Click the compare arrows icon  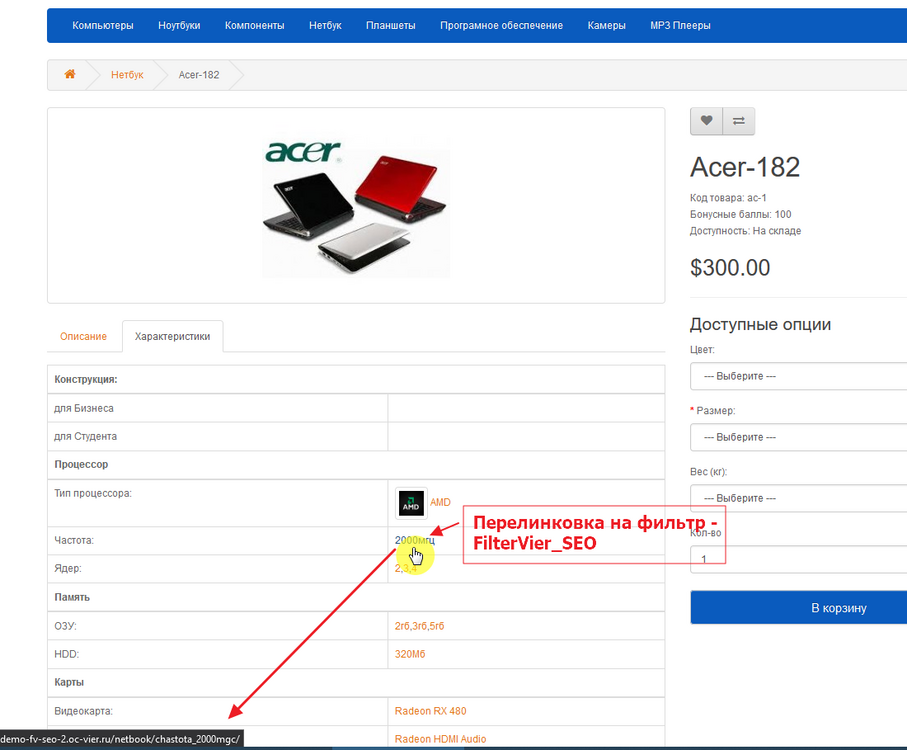739,120
